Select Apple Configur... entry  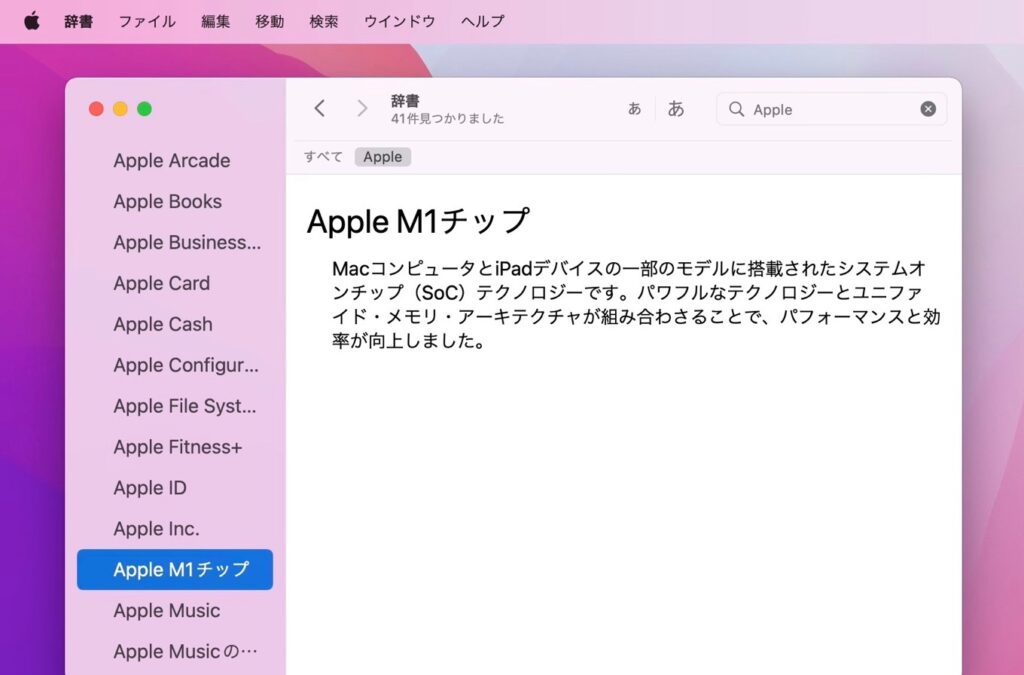pos(186,365)
